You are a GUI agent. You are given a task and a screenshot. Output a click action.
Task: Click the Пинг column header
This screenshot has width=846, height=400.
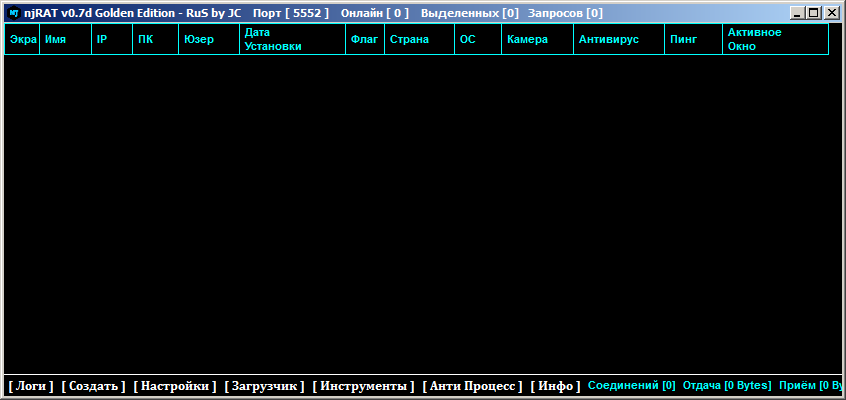pos(692,39)
